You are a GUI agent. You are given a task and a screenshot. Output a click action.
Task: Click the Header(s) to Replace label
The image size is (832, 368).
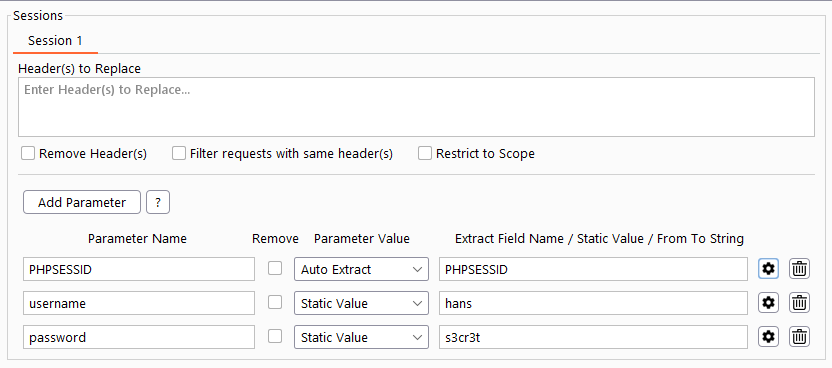click(x=80, y=68)
